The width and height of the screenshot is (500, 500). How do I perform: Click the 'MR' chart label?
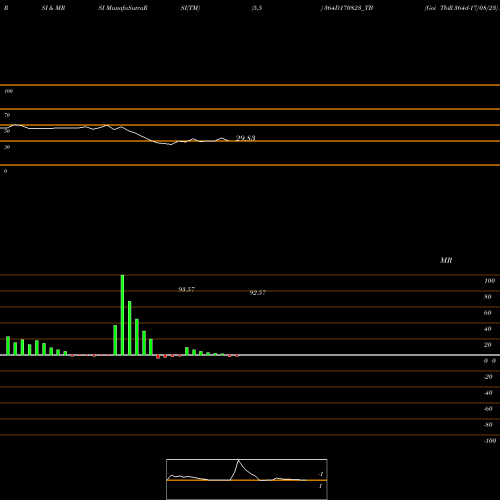(x=446, y=260)
